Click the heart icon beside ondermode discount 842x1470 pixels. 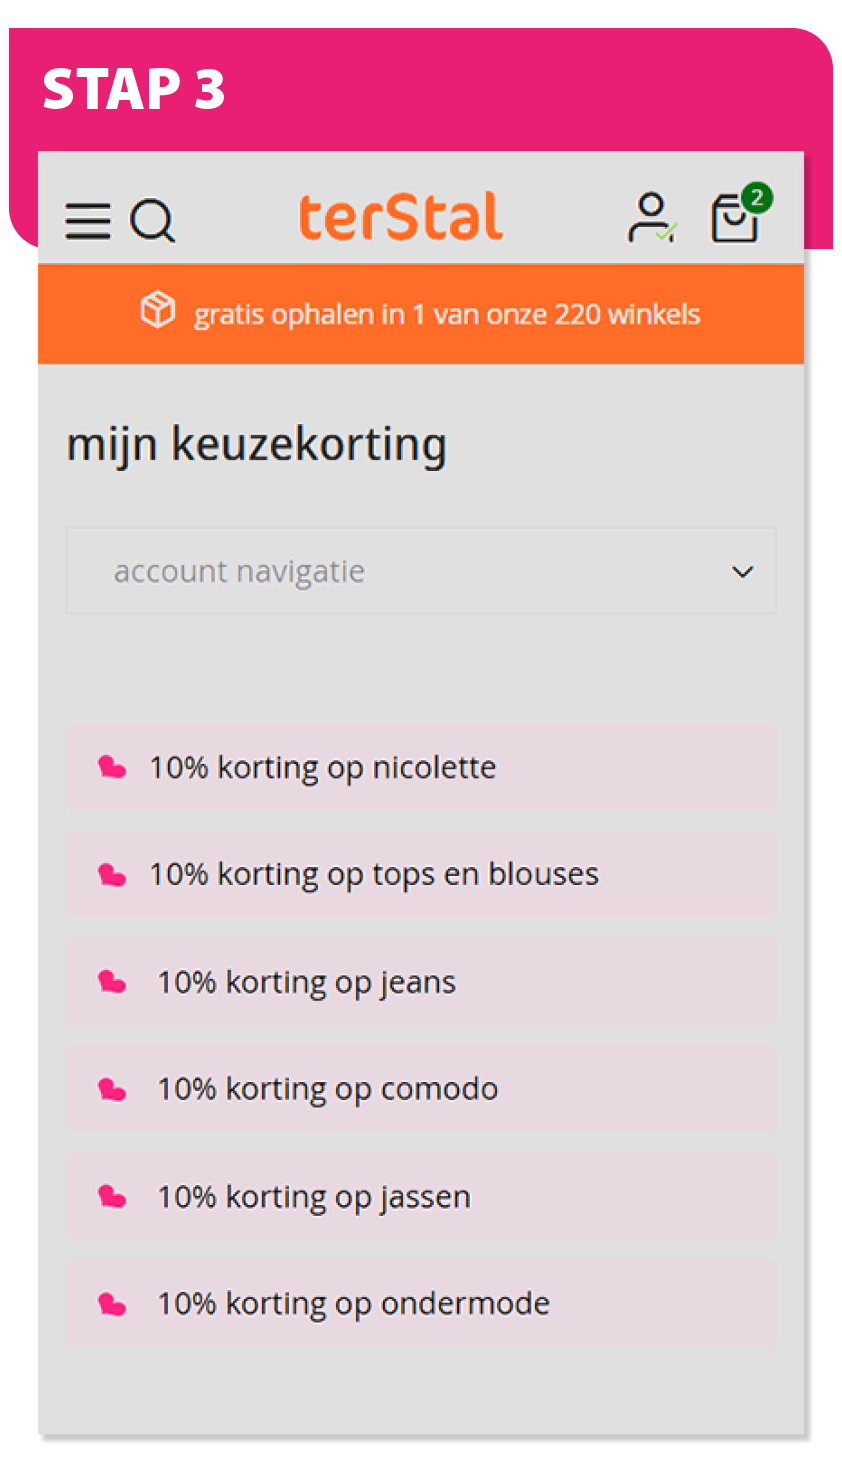click(x=112, y=1304)
